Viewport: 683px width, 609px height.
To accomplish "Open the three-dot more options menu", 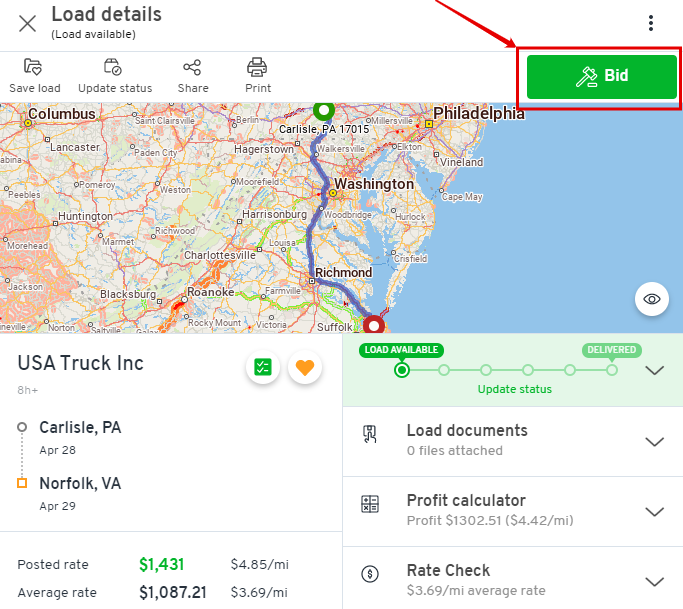I will coord(651,23).
